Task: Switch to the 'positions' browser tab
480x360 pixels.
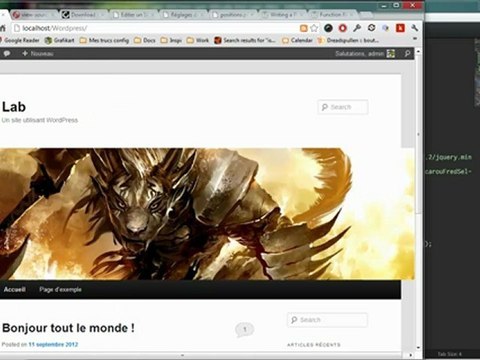Action: point(233,15)
